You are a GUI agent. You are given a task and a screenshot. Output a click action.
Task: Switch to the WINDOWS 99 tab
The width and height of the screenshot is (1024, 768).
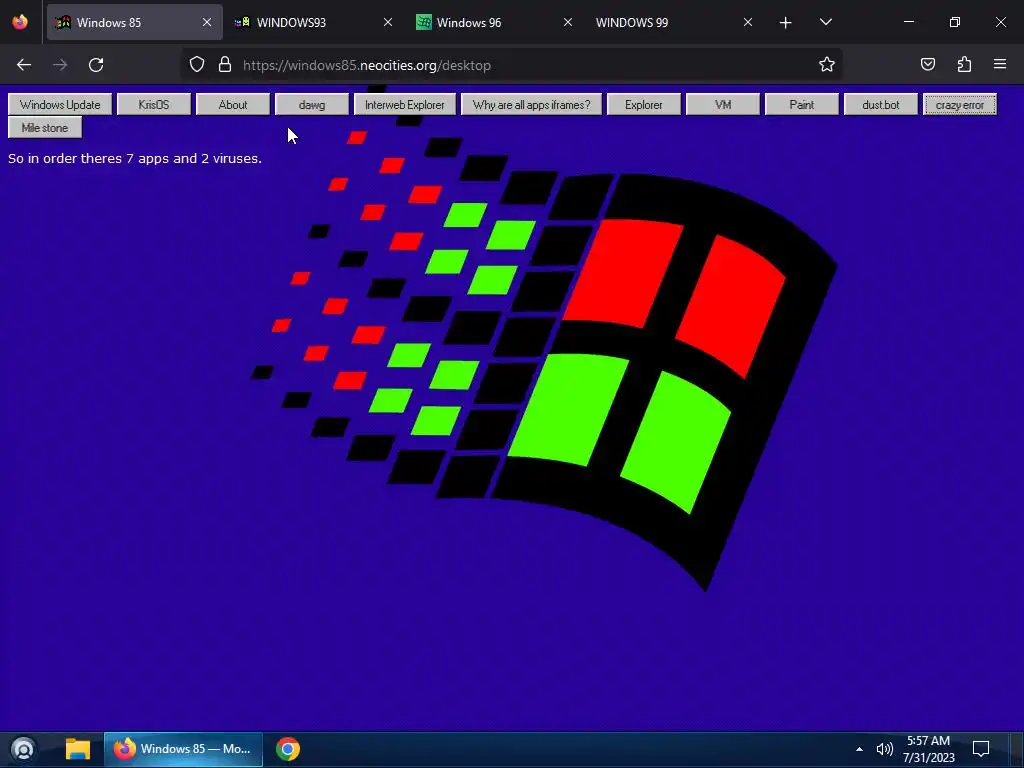675,22
